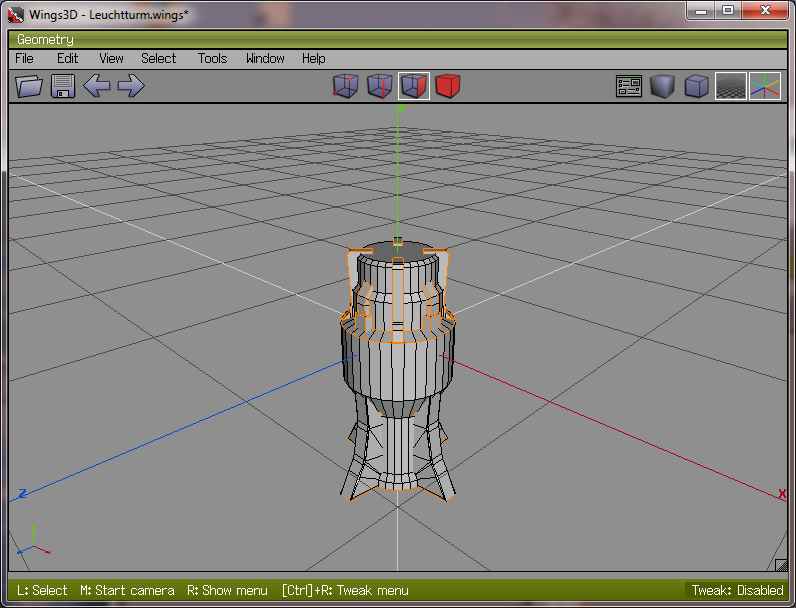Click the Save floppy disk icon

(x=63, y=86)
